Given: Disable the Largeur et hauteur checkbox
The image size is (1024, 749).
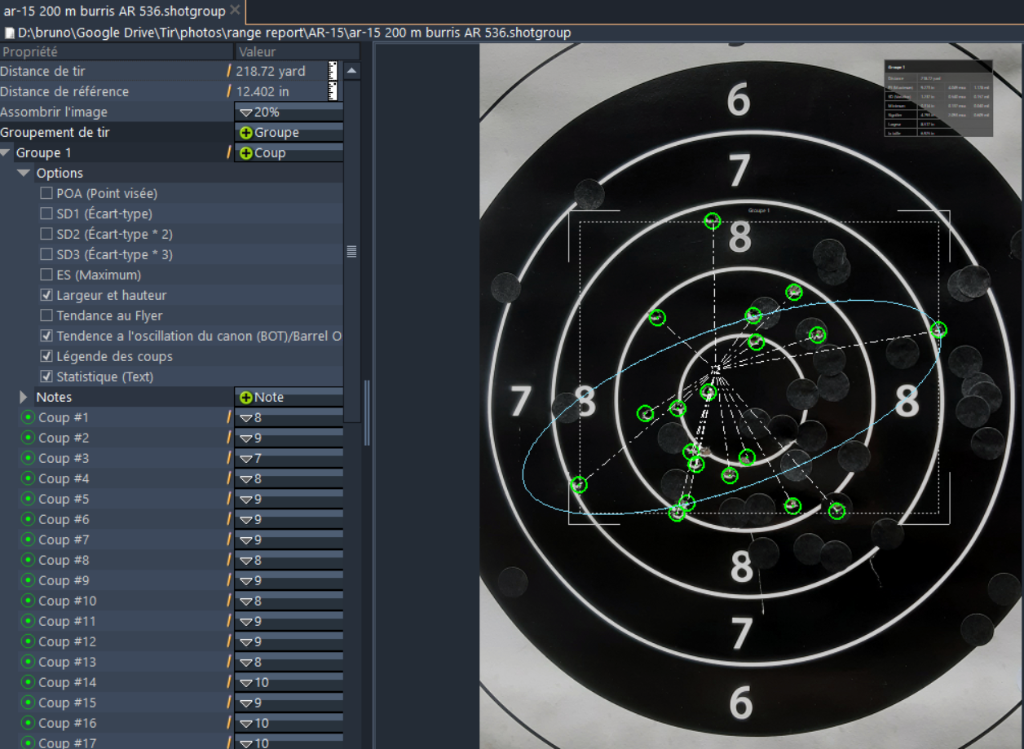Looking at the screenshot, I should coord(45,295).
